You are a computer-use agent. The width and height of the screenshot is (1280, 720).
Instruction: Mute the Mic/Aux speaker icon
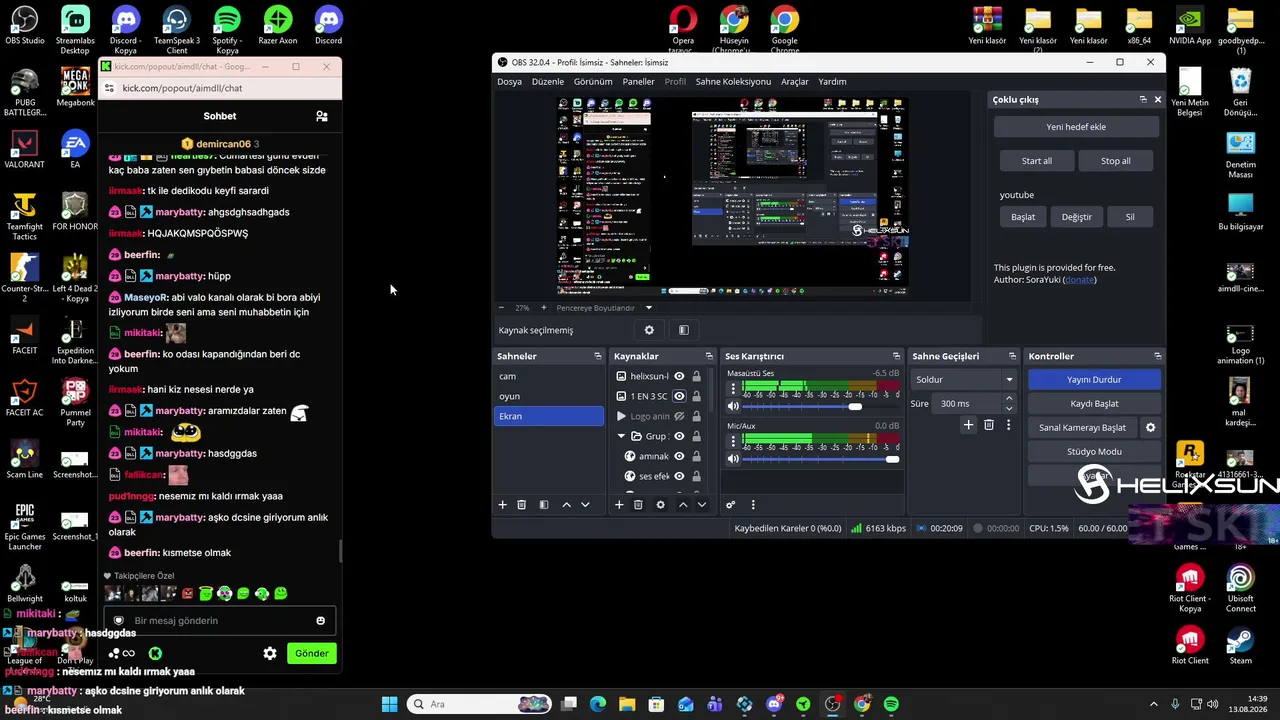(733, 459)
